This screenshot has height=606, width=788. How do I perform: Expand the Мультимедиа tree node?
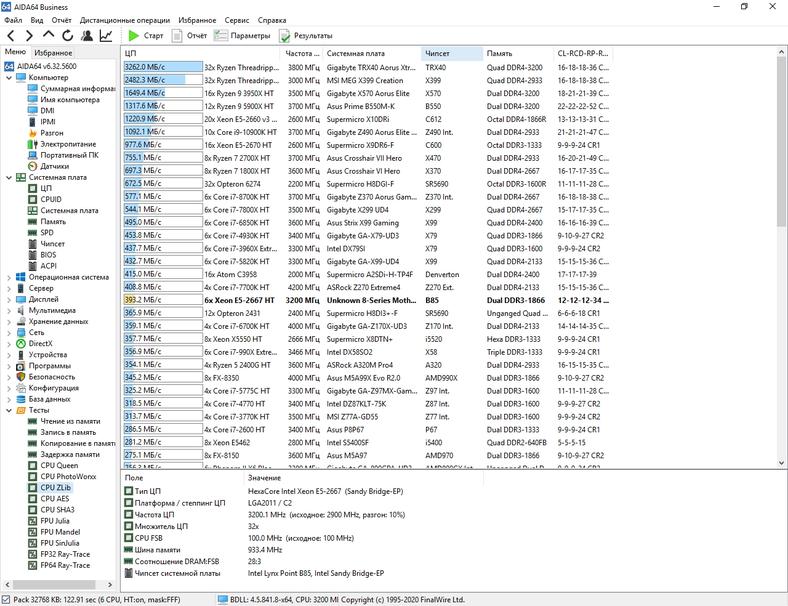[9, 311]
